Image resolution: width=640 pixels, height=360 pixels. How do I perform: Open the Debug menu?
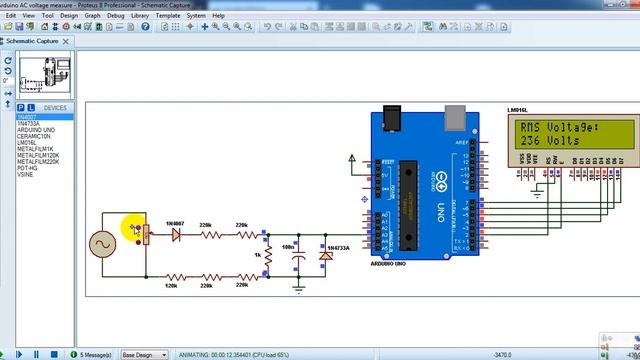coord(116,16)
